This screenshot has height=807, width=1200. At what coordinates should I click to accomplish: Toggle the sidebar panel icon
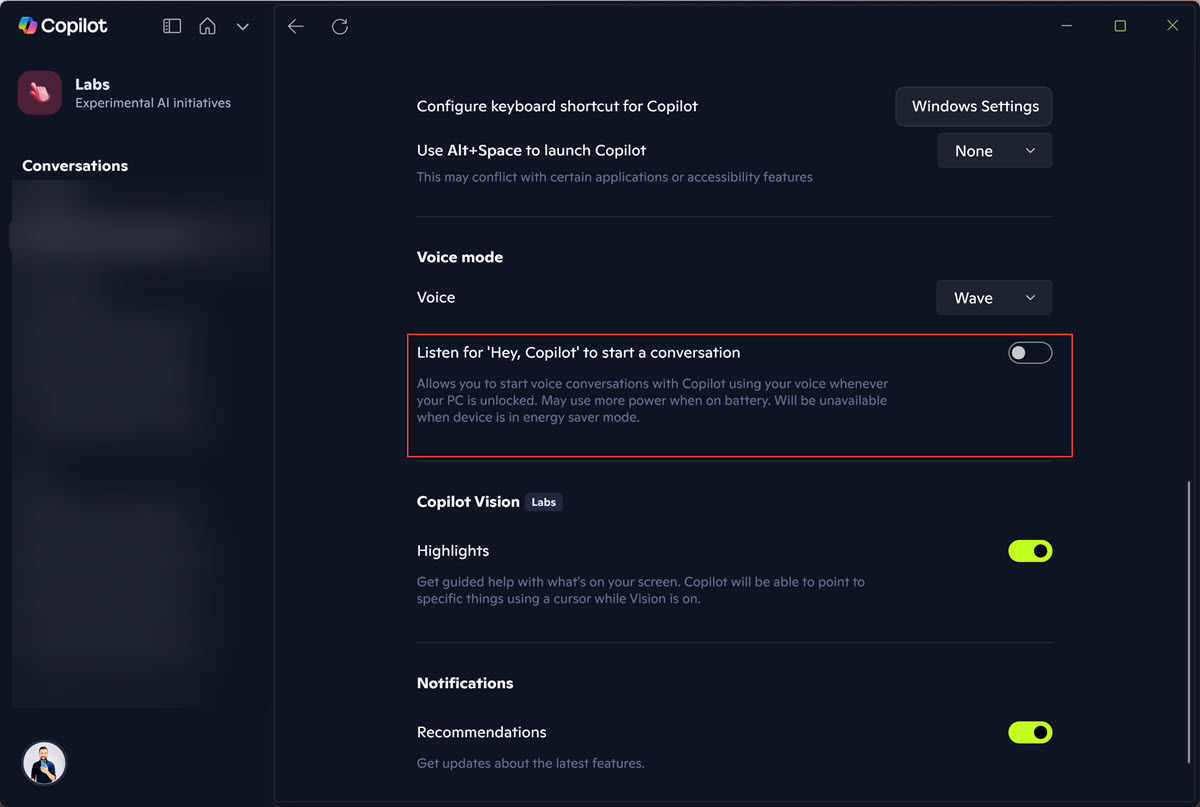pyautogui.click(x=172, y=27)
